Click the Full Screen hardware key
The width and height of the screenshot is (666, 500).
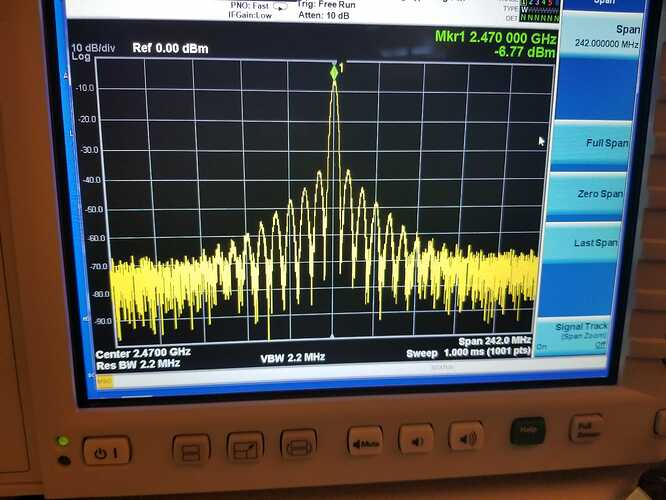point(587,427)
